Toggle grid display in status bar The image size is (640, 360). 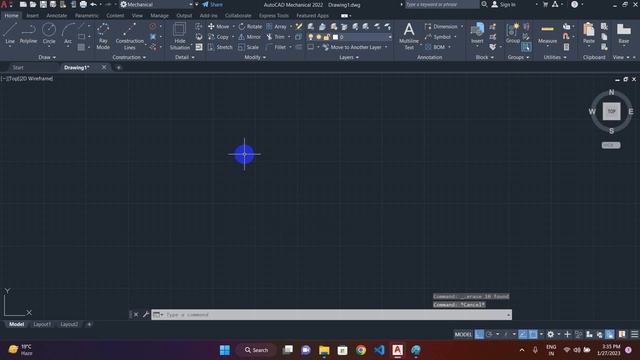click(479, 334)
